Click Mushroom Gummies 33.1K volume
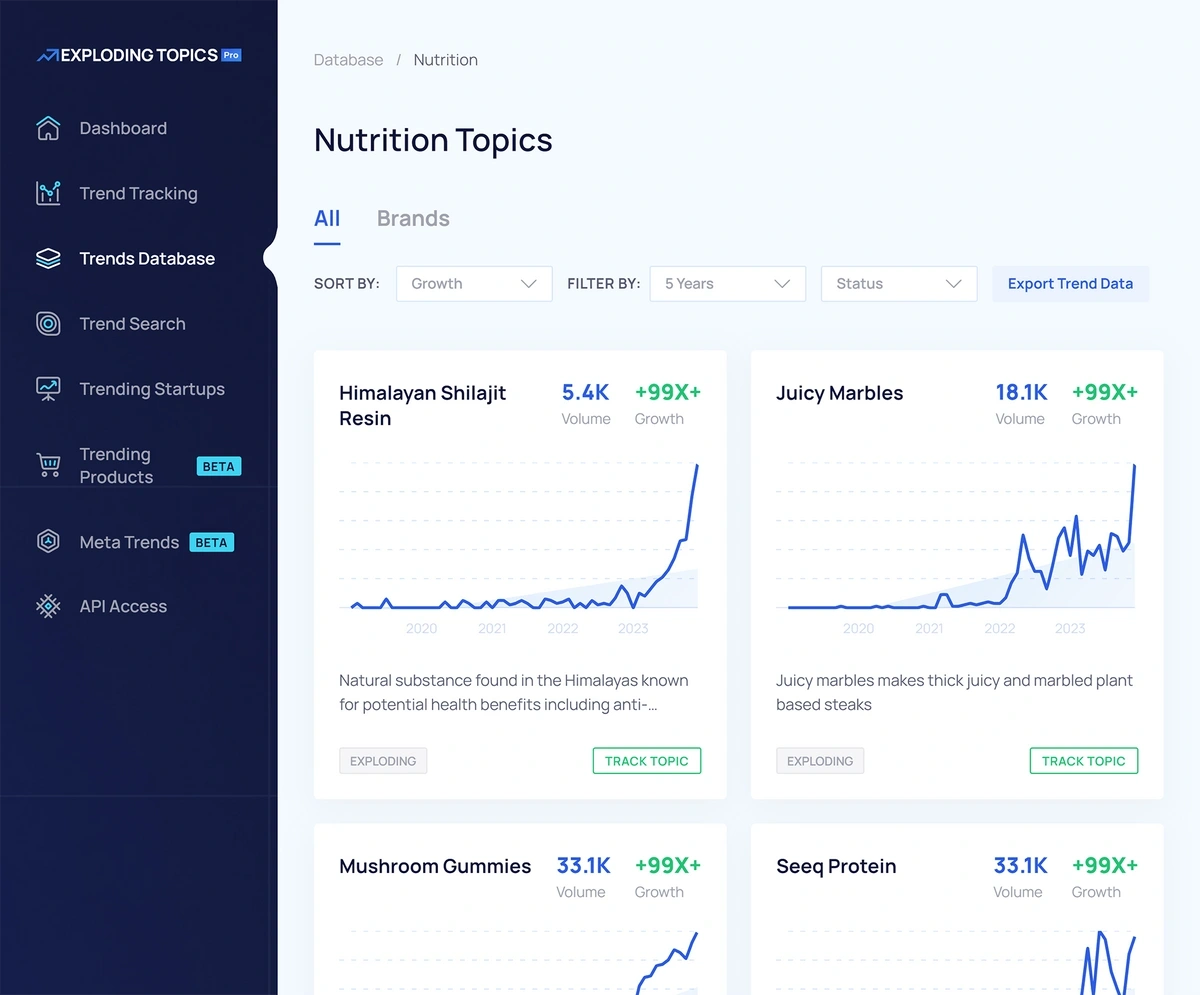This screenshot has width=1200, height=995. pos(584,865)
